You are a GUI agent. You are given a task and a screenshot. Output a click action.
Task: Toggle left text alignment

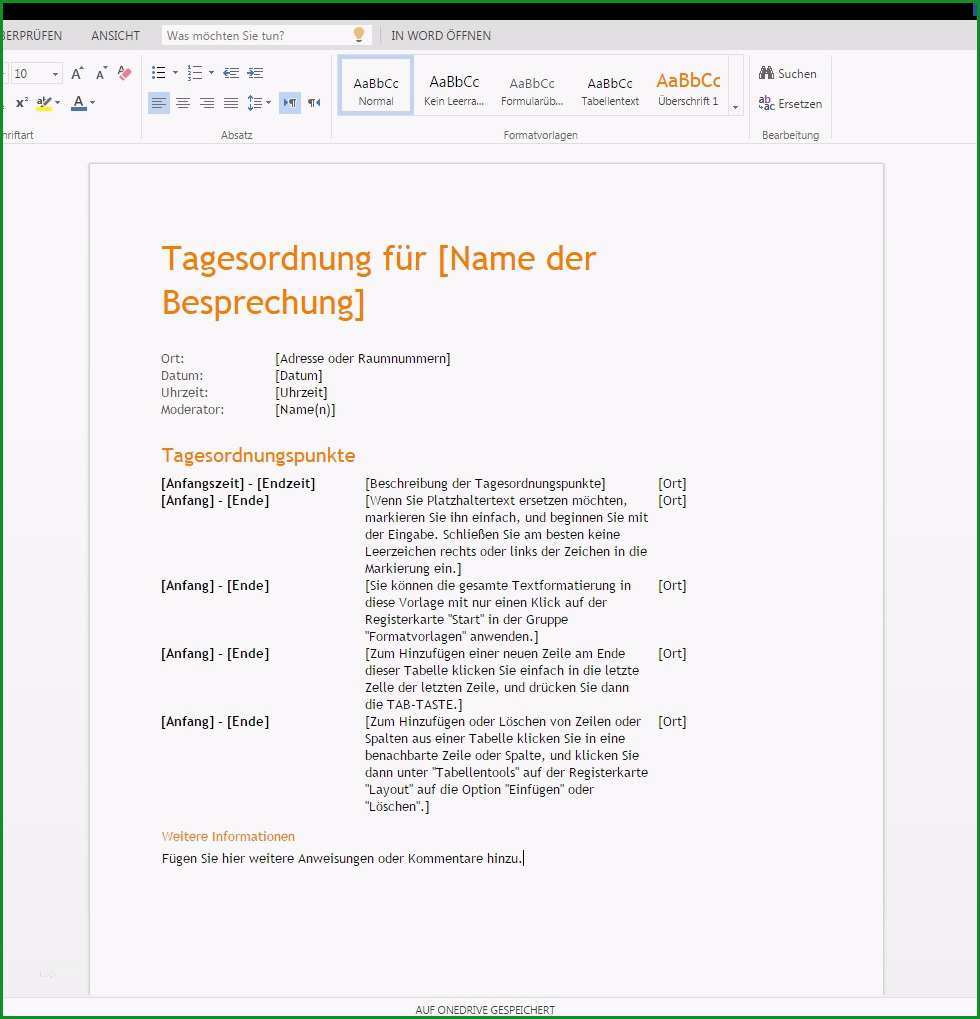pos(159,103)
